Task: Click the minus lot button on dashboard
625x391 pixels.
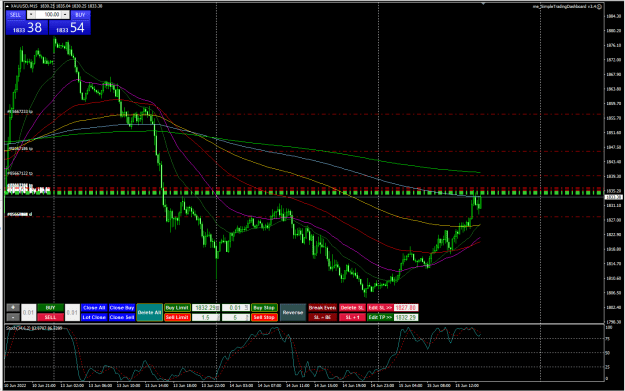Action: pyautogui.click(x=13, y=317)
